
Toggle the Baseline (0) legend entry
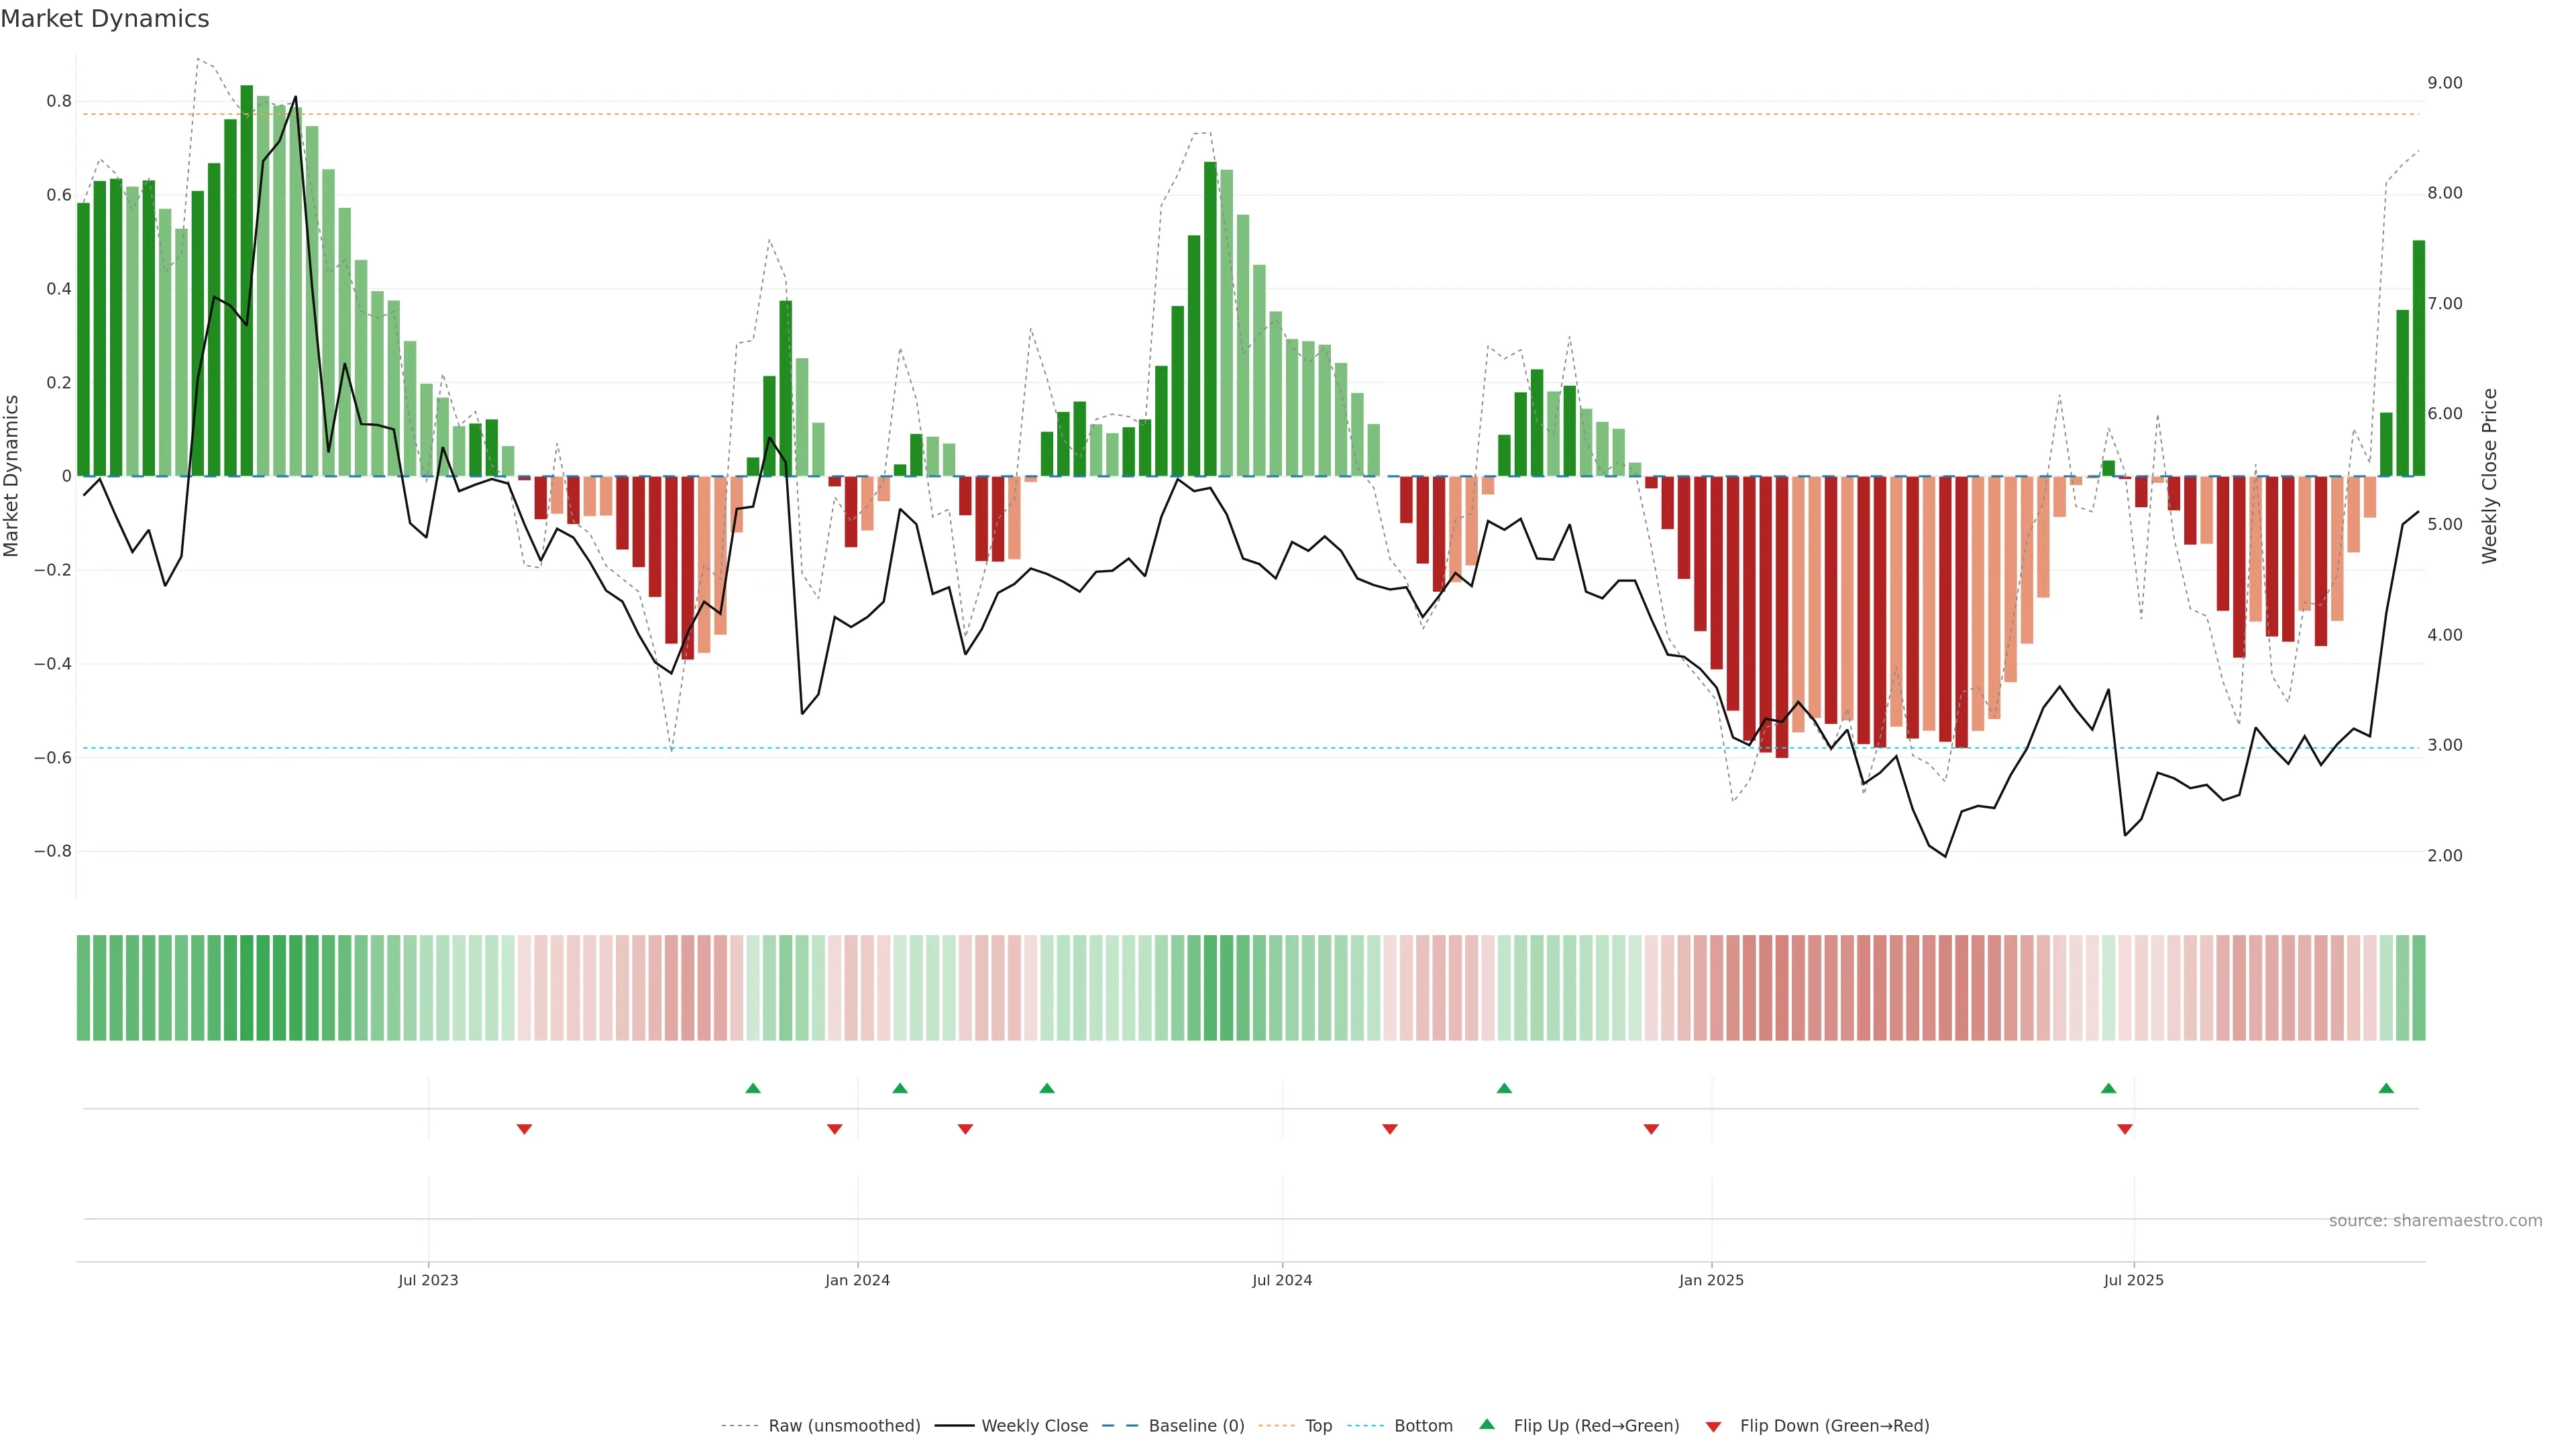click(1196, 1426)
